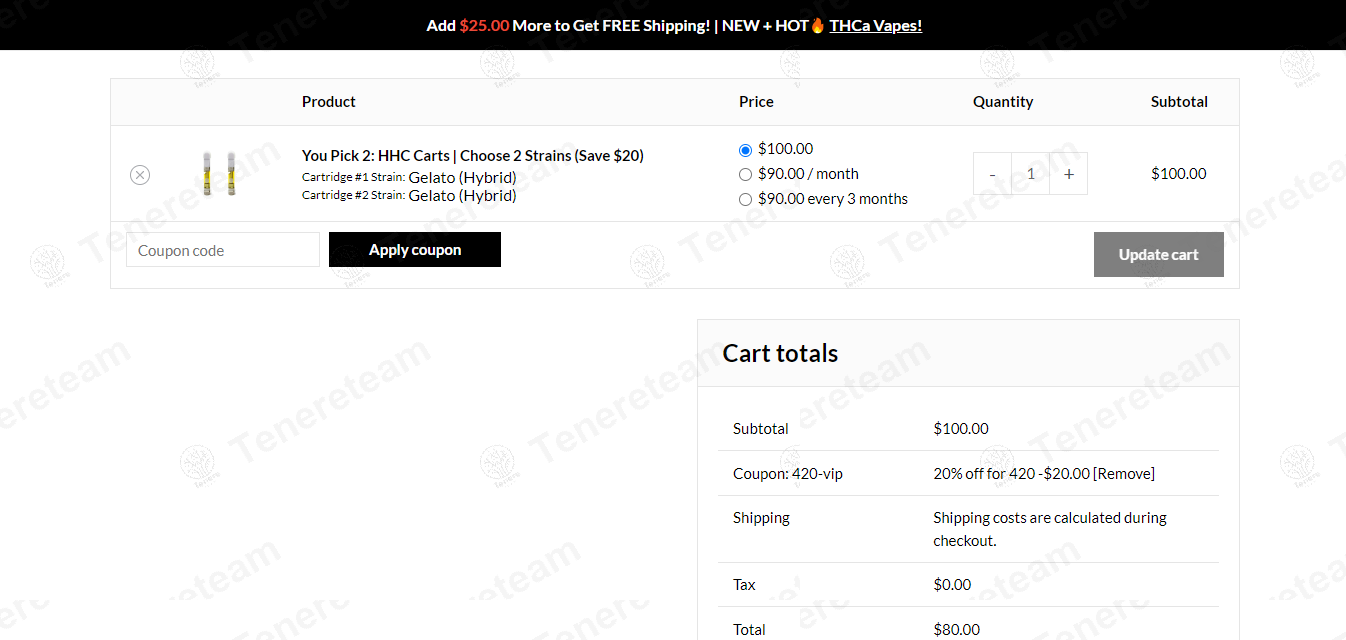Remove the HHC Carts item using the X icon
The height and width of the screenshot is (640, 1346).
pos(139,174)
